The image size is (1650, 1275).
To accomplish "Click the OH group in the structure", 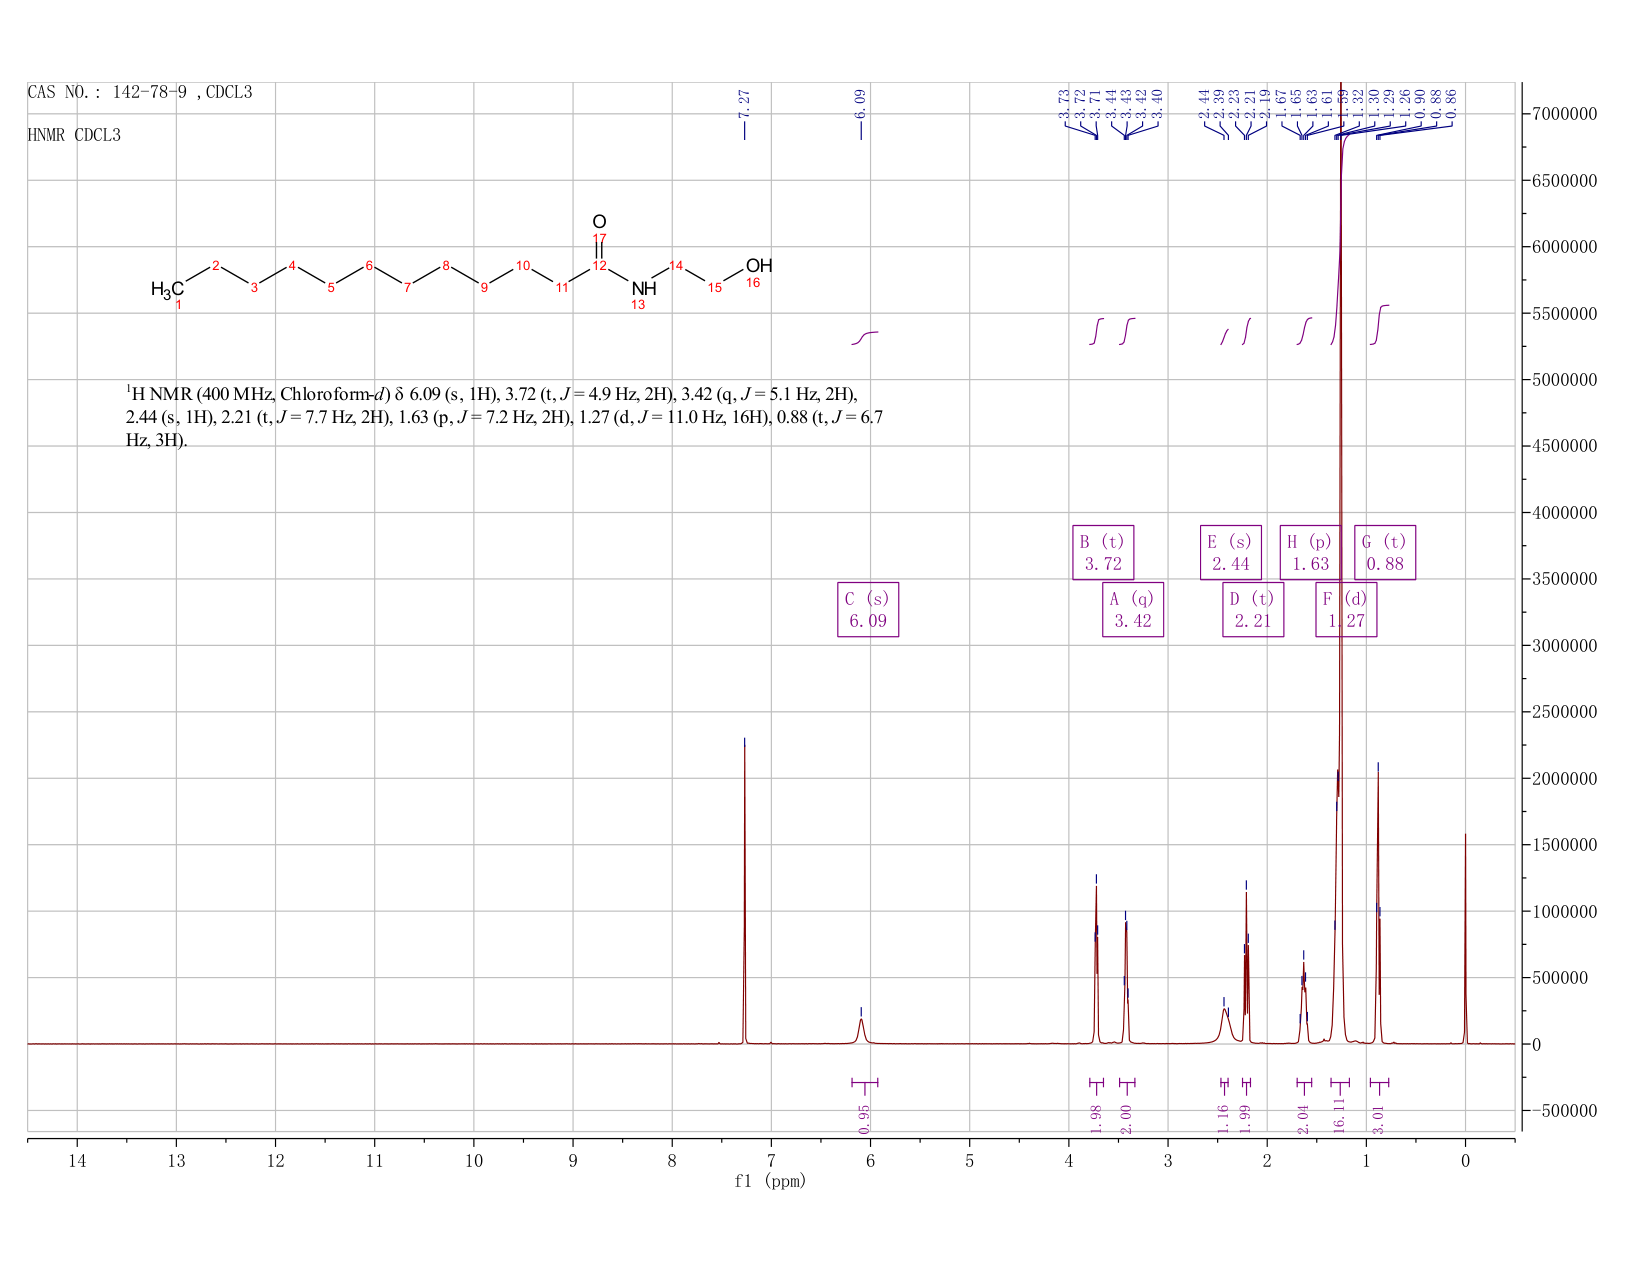I will click(759, 265).
